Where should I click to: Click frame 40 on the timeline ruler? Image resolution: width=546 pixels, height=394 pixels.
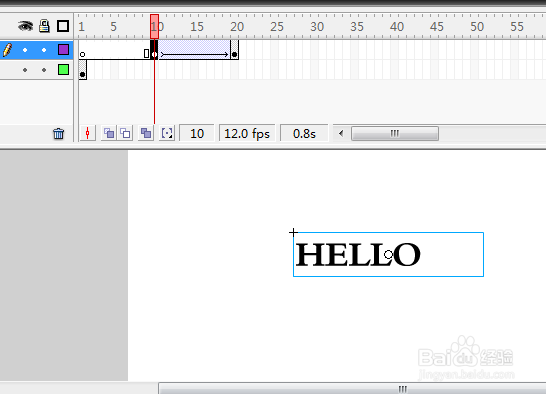click(397, 27)
